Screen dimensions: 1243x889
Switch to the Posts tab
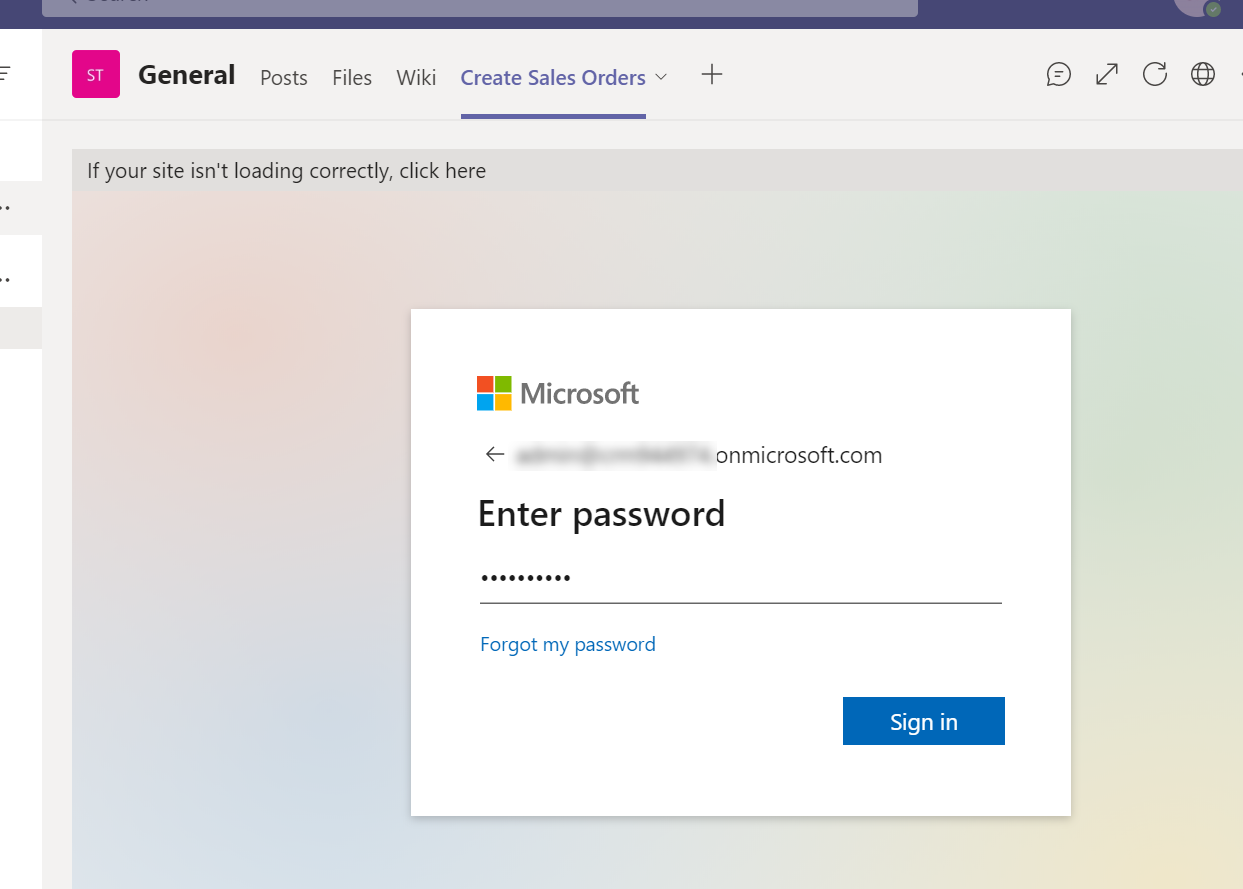click(283, 78)
